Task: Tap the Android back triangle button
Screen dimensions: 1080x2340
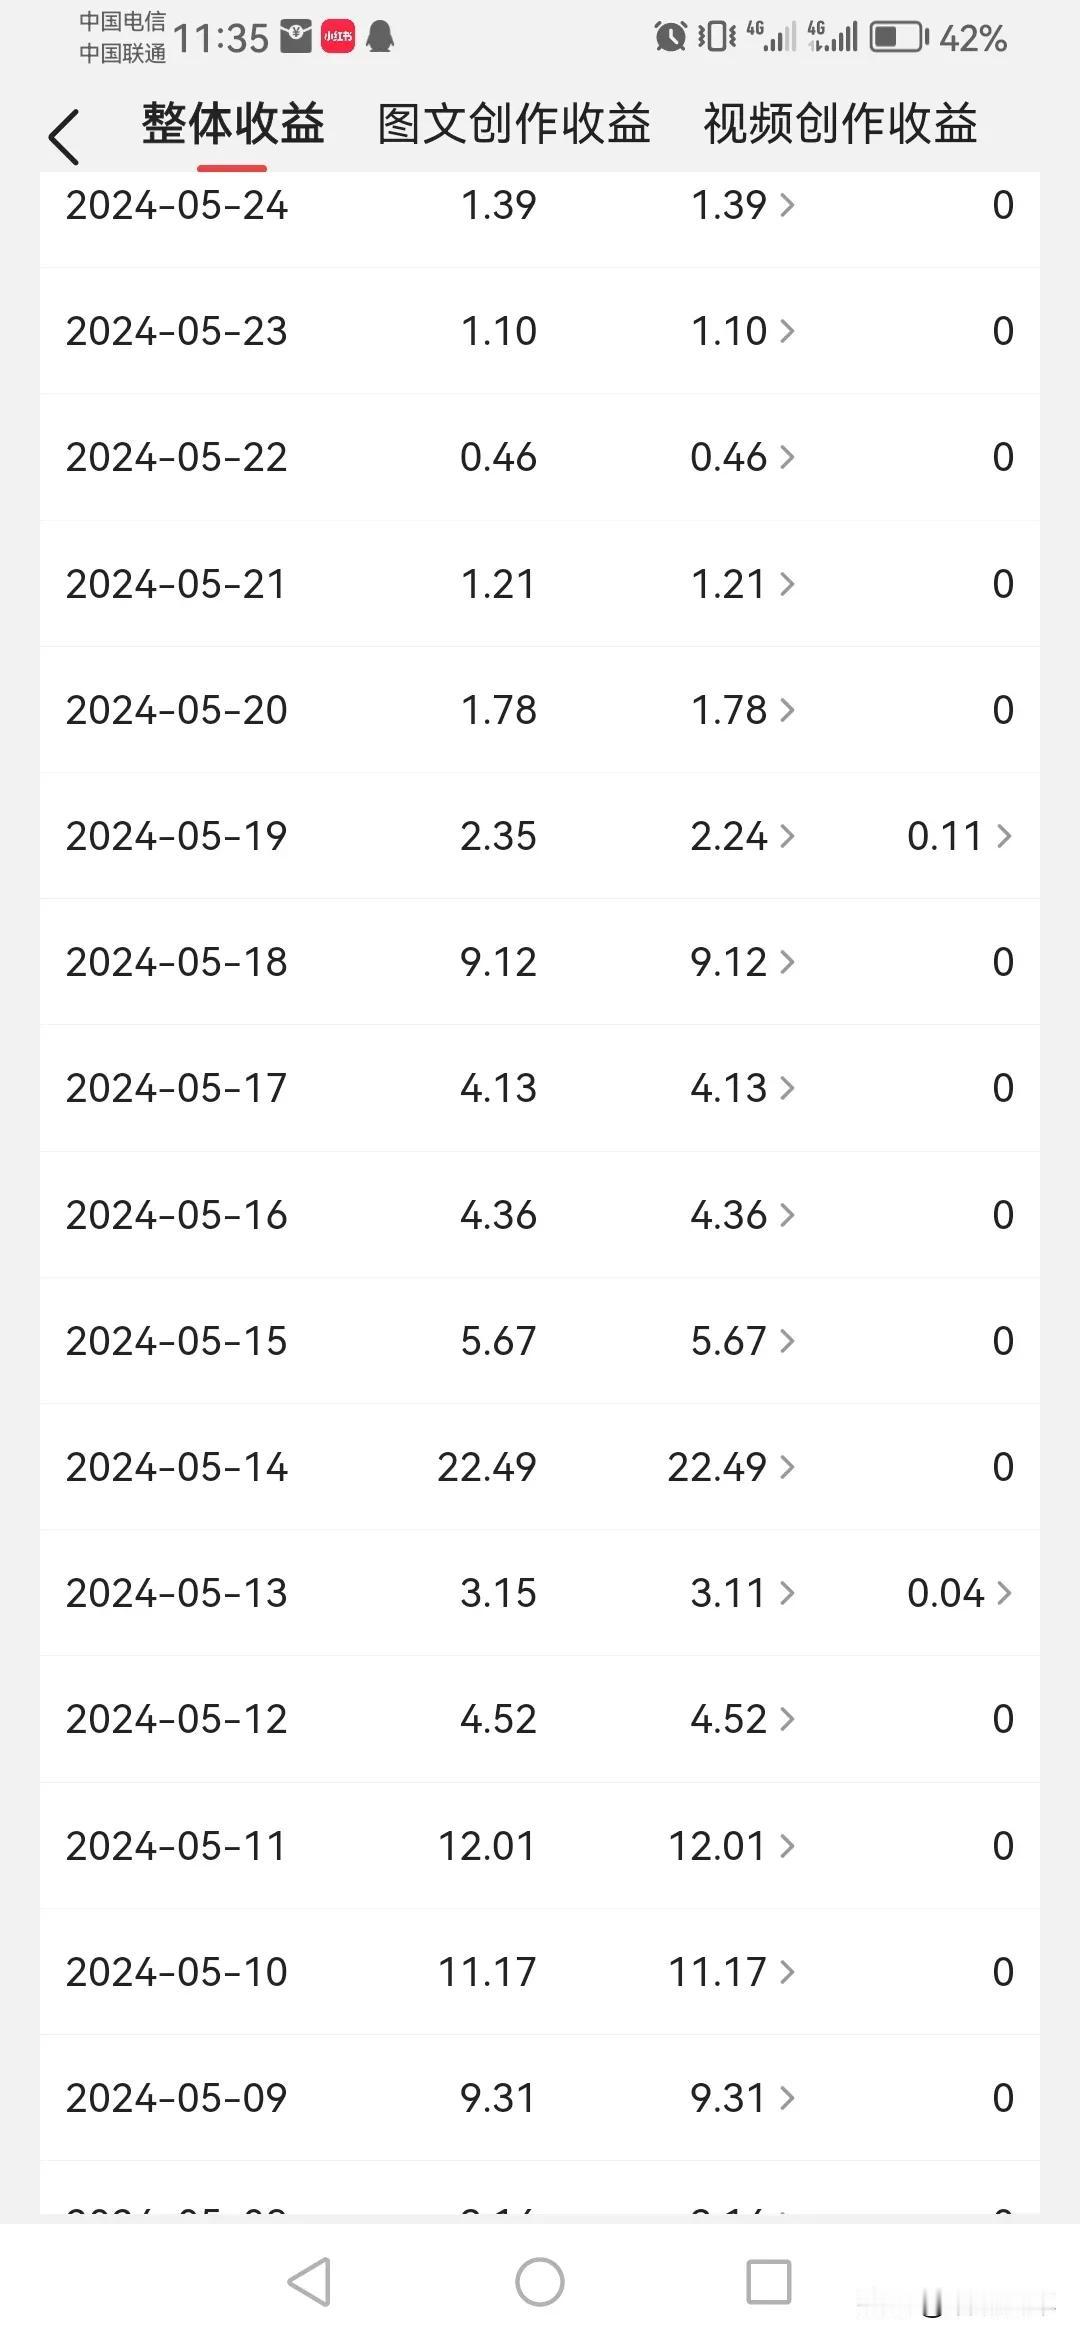Action: click(x=309, y=2281)
